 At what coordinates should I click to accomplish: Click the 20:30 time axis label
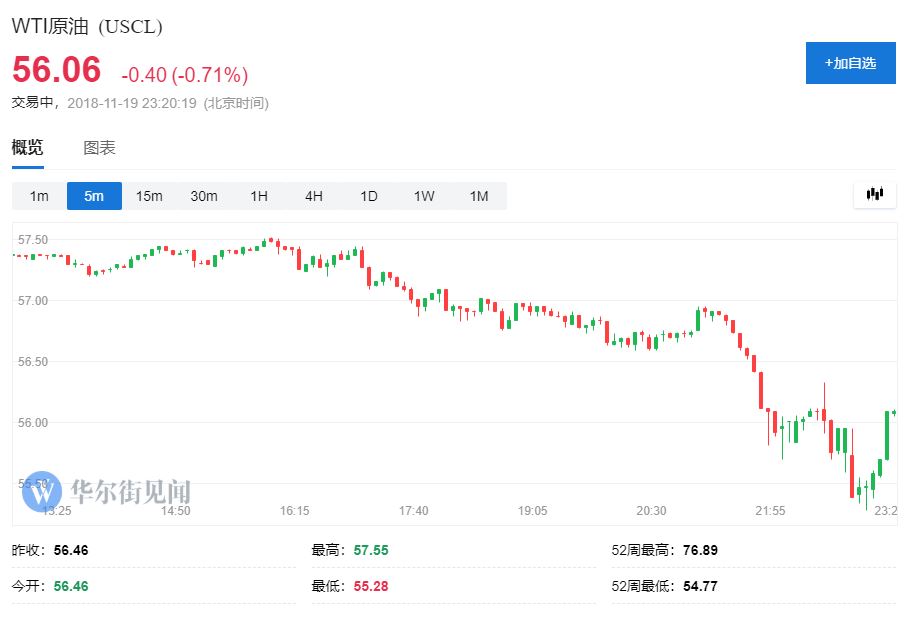coord(651,511)
